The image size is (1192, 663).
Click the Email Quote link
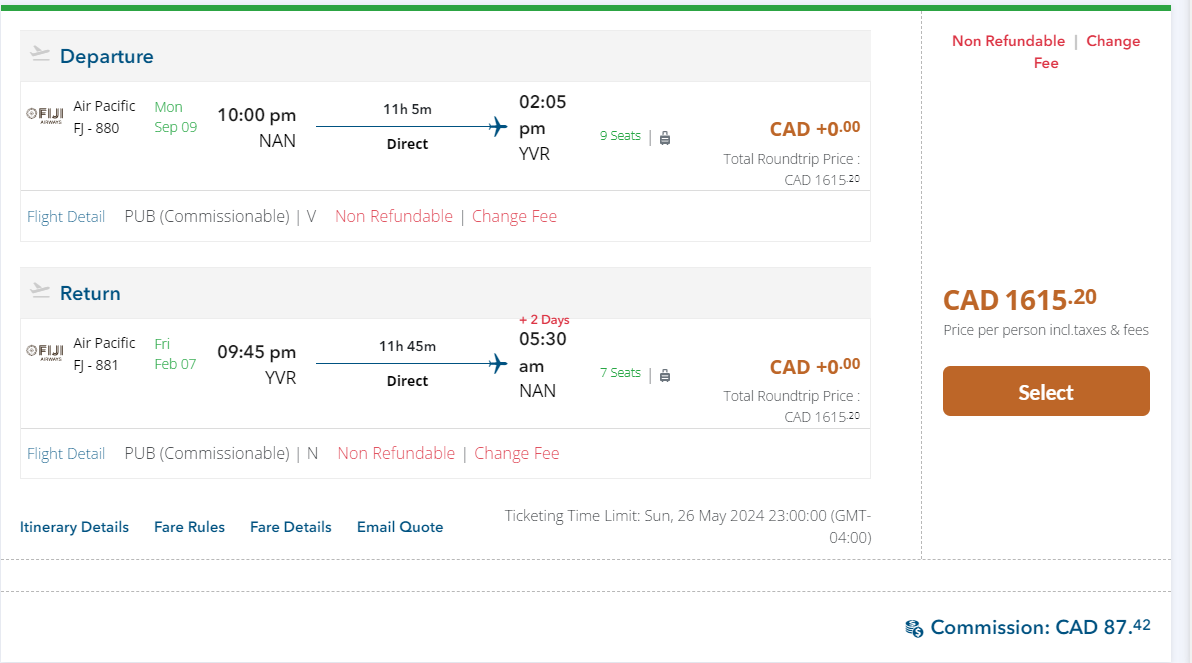click(x=400, y=527)
